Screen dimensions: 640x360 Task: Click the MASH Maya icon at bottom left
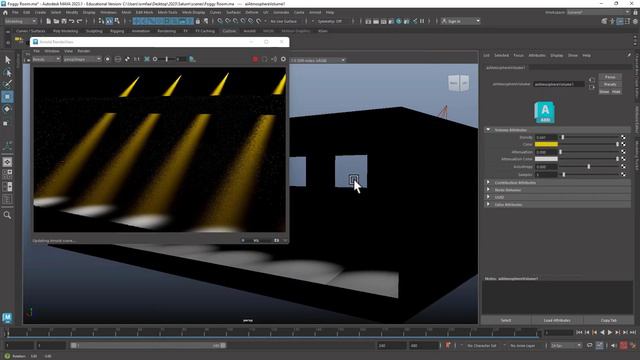7,317
